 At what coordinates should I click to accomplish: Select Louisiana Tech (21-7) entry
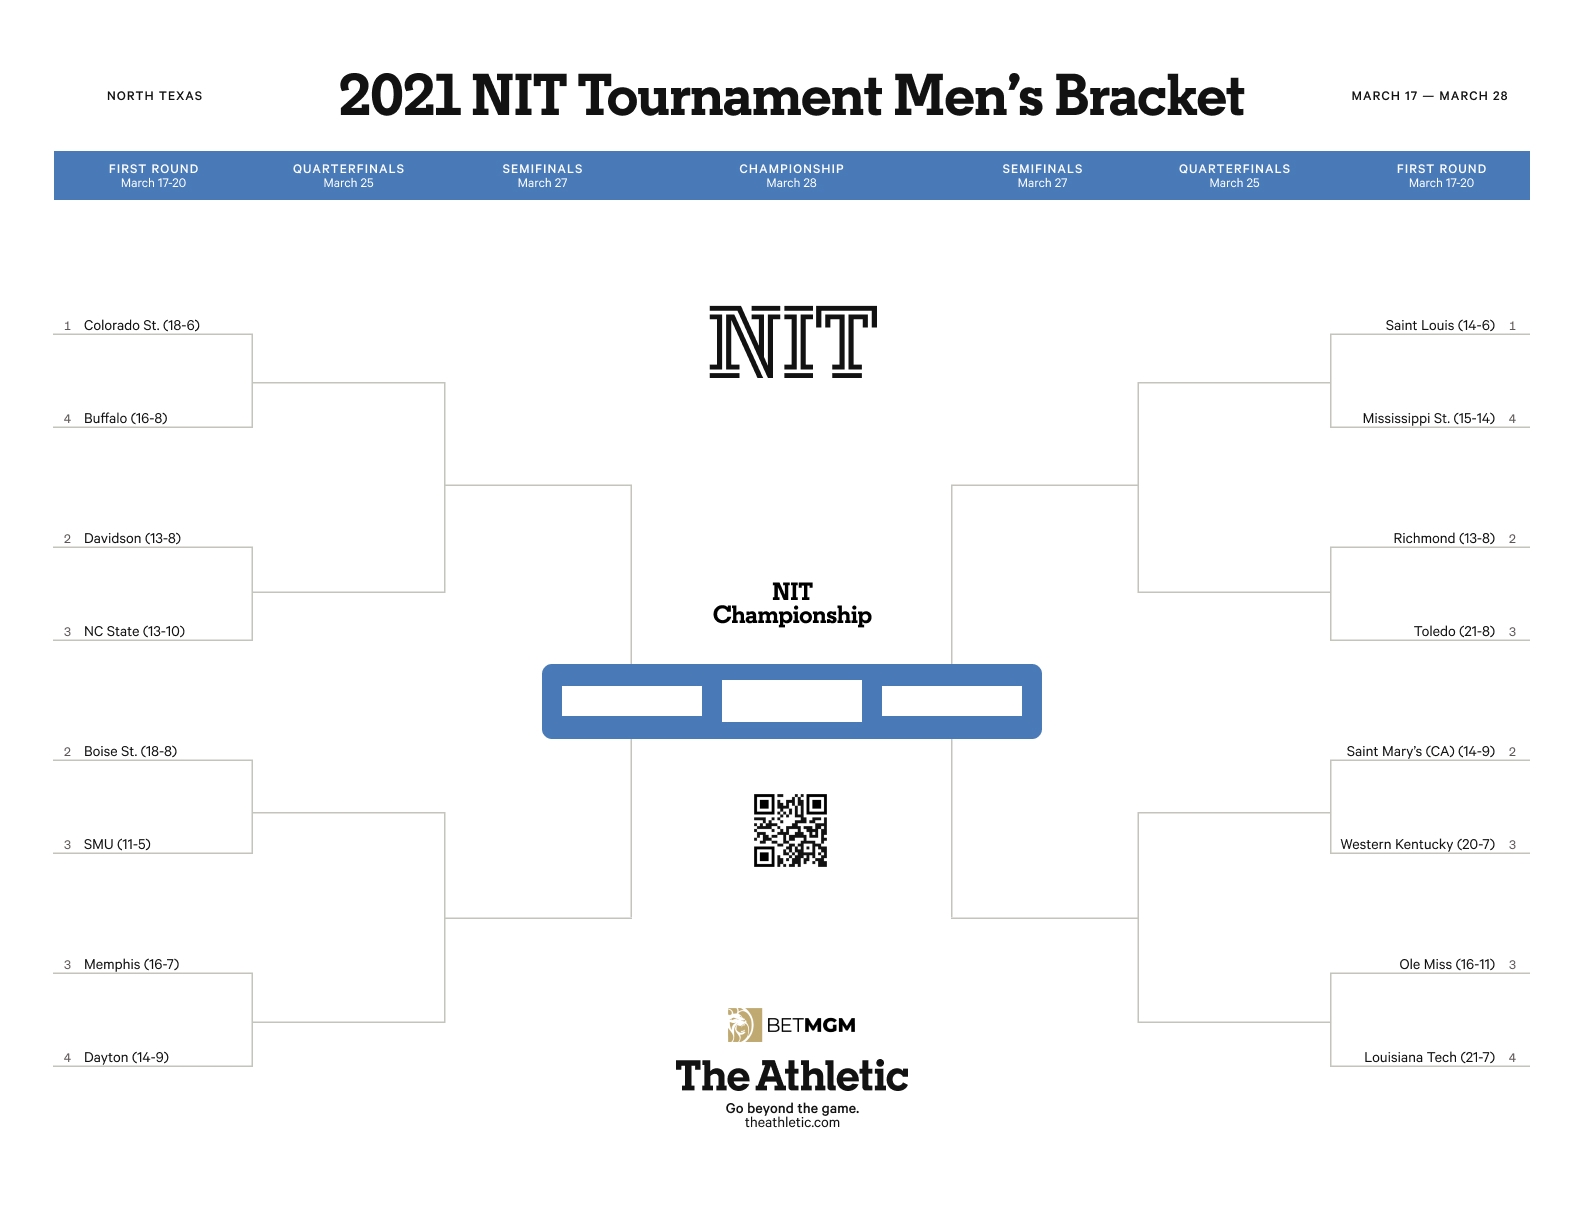pos(1429,1057)
